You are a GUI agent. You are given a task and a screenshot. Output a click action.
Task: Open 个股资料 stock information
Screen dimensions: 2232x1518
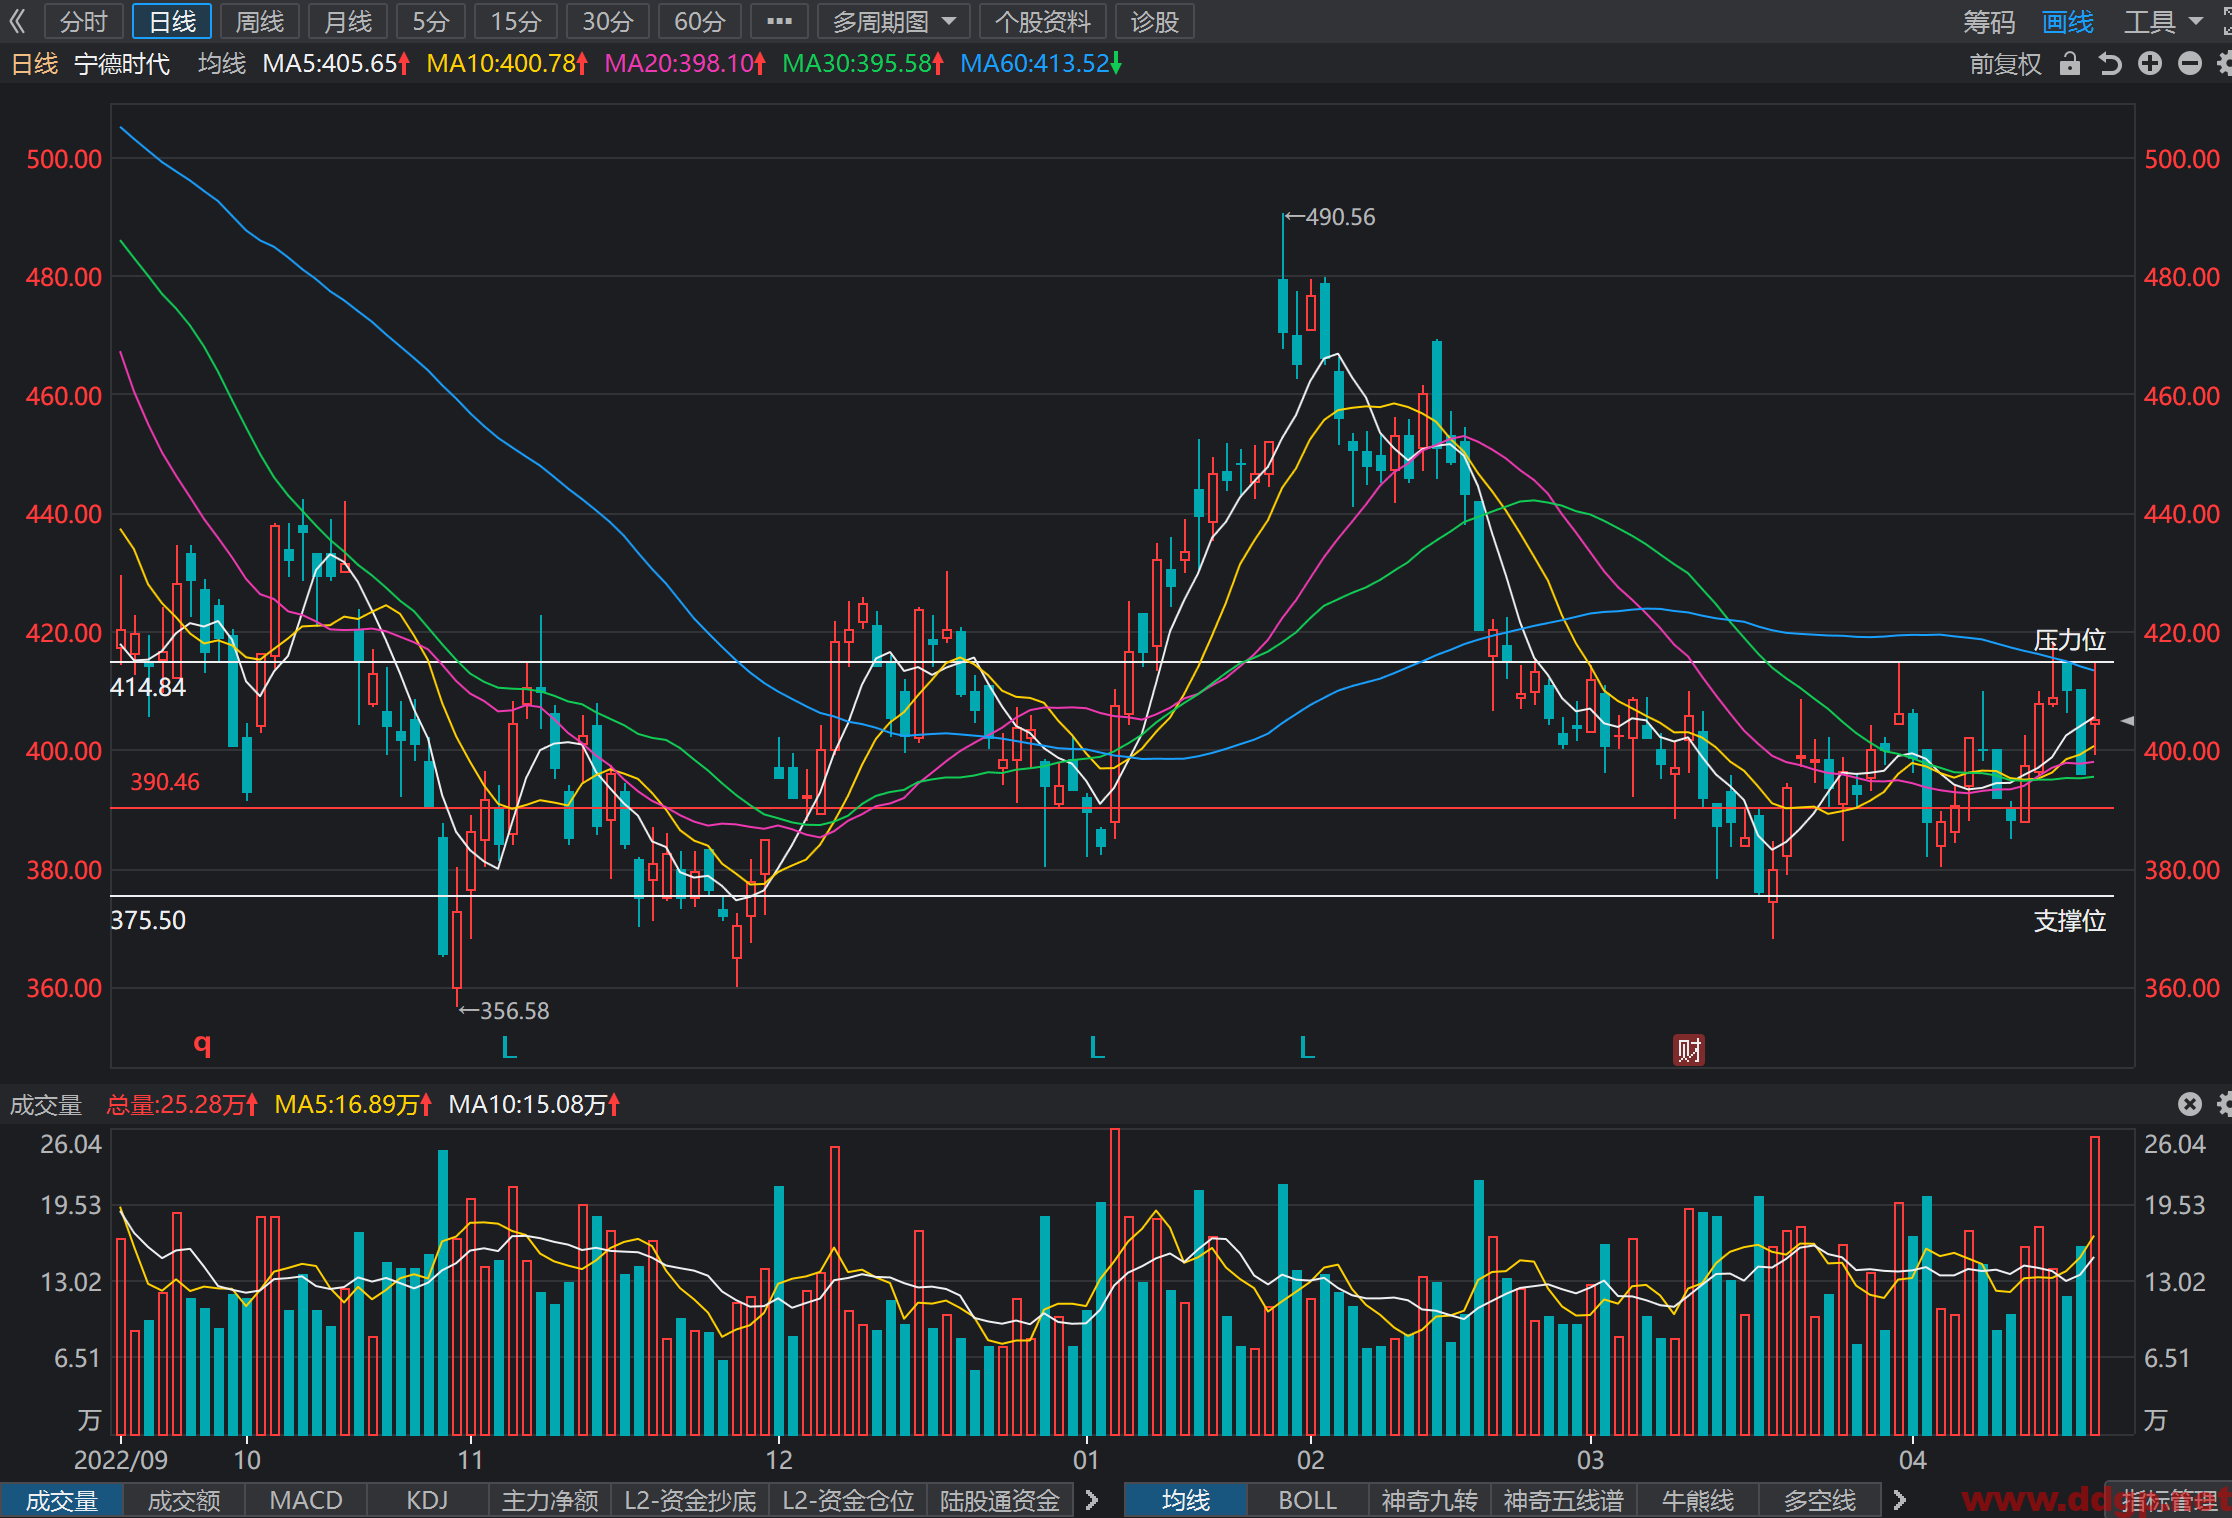pyautogui.click(x=1043, y=21)
